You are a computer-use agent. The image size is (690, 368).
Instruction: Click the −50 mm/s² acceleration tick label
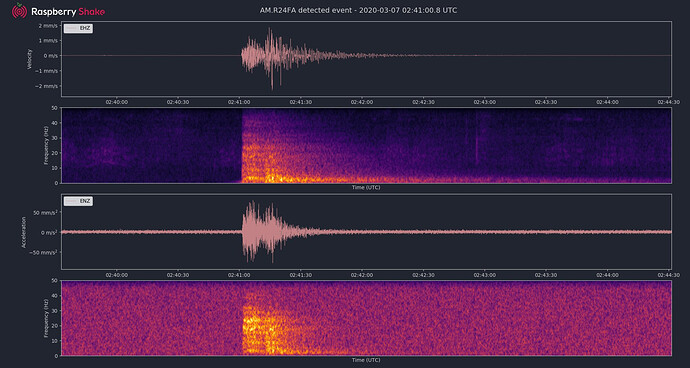tap(44, 252)
